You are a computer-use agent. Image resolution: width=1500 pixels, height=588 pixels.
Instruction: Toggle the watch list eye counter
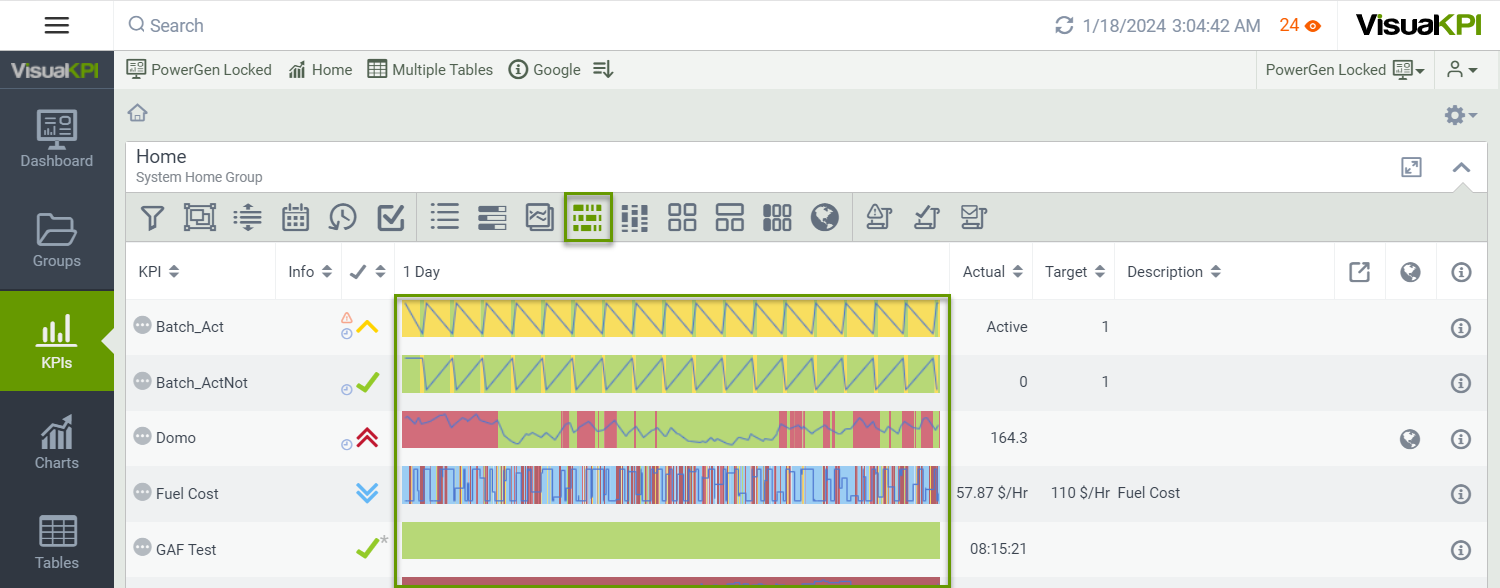(x=1300, y=26)
